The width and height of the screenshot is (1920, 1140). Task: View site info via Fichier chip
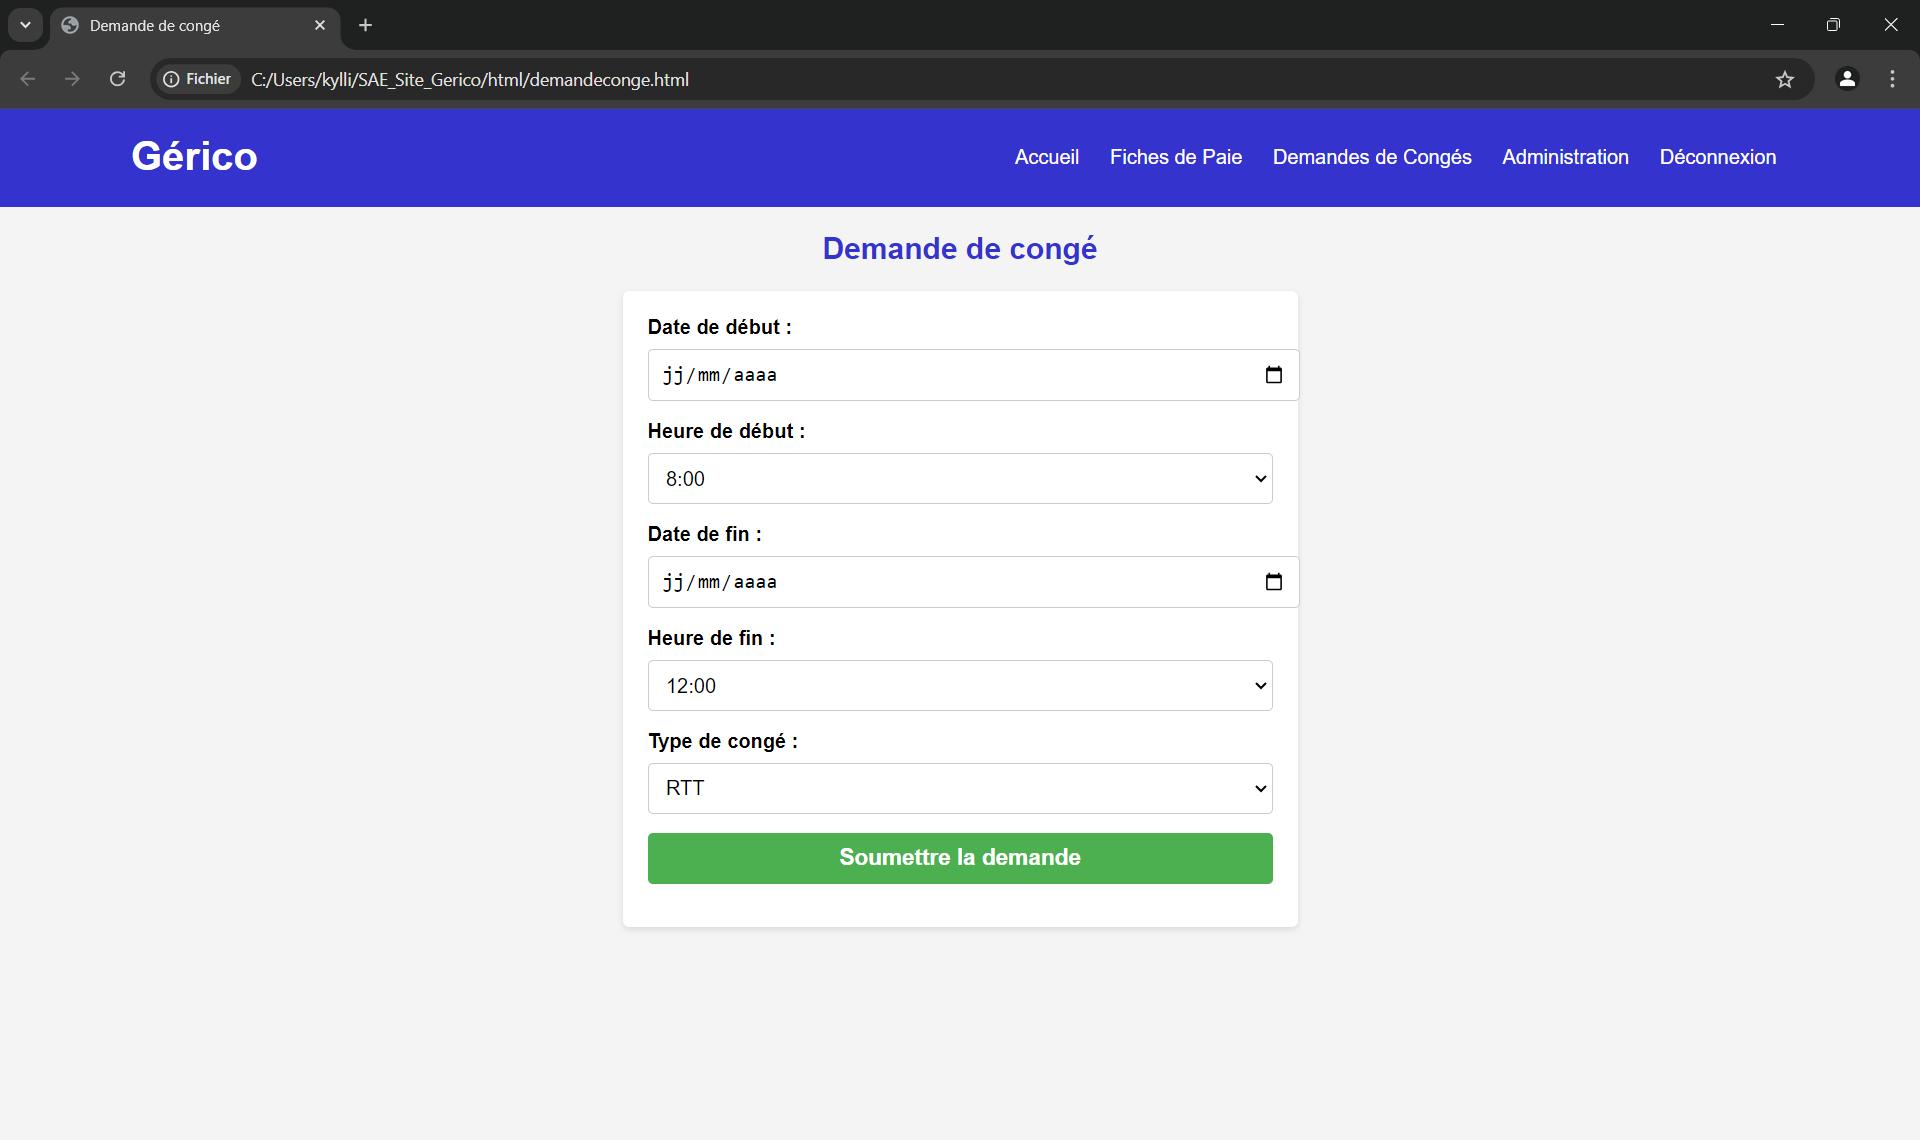[x=198, y=79]
